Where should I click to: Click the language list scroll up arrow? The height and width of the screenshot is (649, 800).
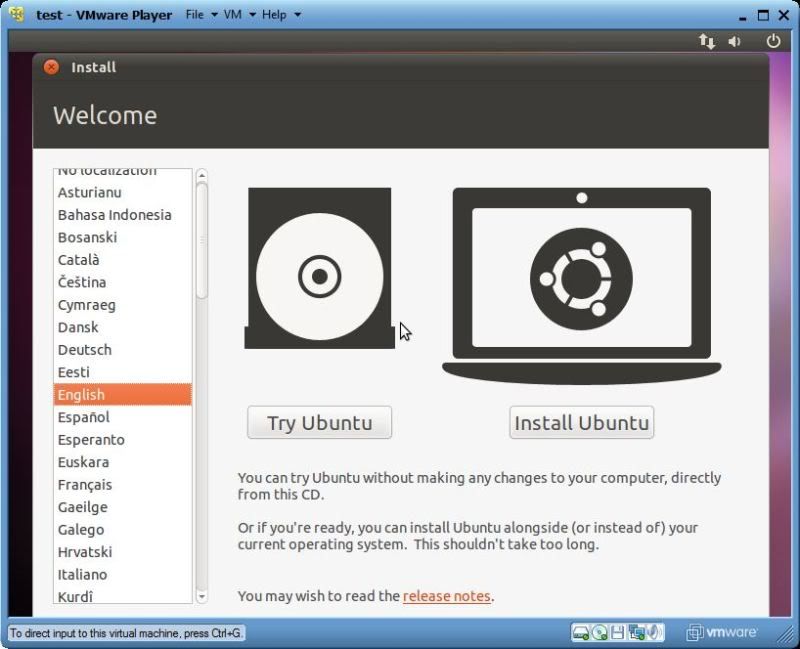click(x=202, y=175)
